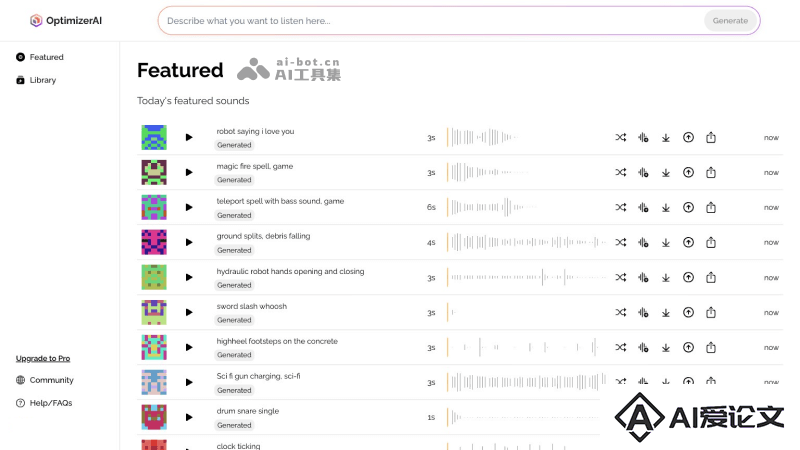Click the Generate button
This screenshot has height=450, width=800.
pyautogui.click(x=730, y=21)
